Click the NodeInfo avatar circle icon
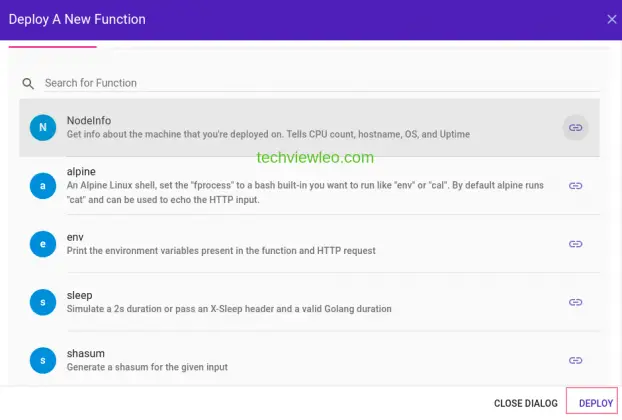 pyautogui.click(x=42, y=127)
